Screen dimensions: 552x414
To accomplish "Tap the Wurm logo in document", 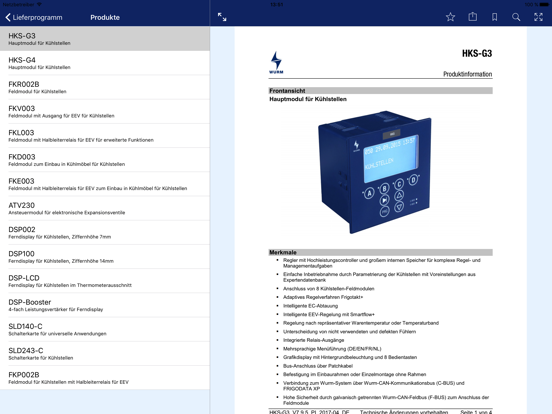I will click(276, 62).
